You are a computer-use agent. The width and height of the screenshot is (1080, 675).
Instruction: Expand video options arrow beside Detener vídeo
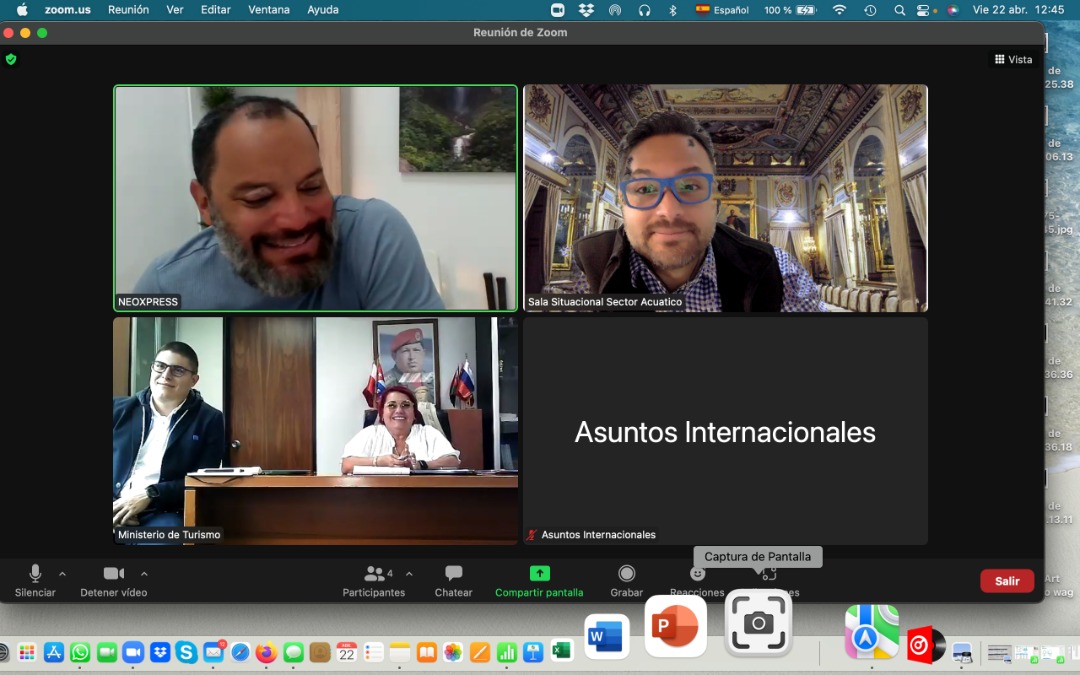tap(144, 574)
